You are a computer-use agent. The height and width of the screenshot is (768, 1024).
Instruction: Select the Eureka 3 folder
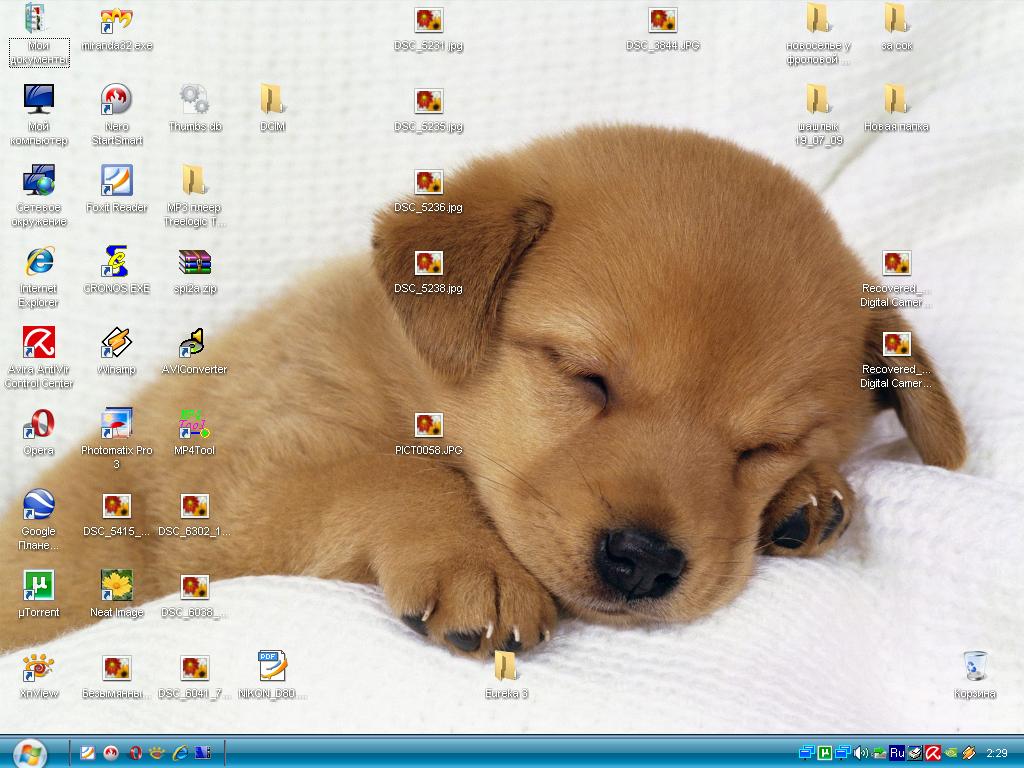coord(507,667)
